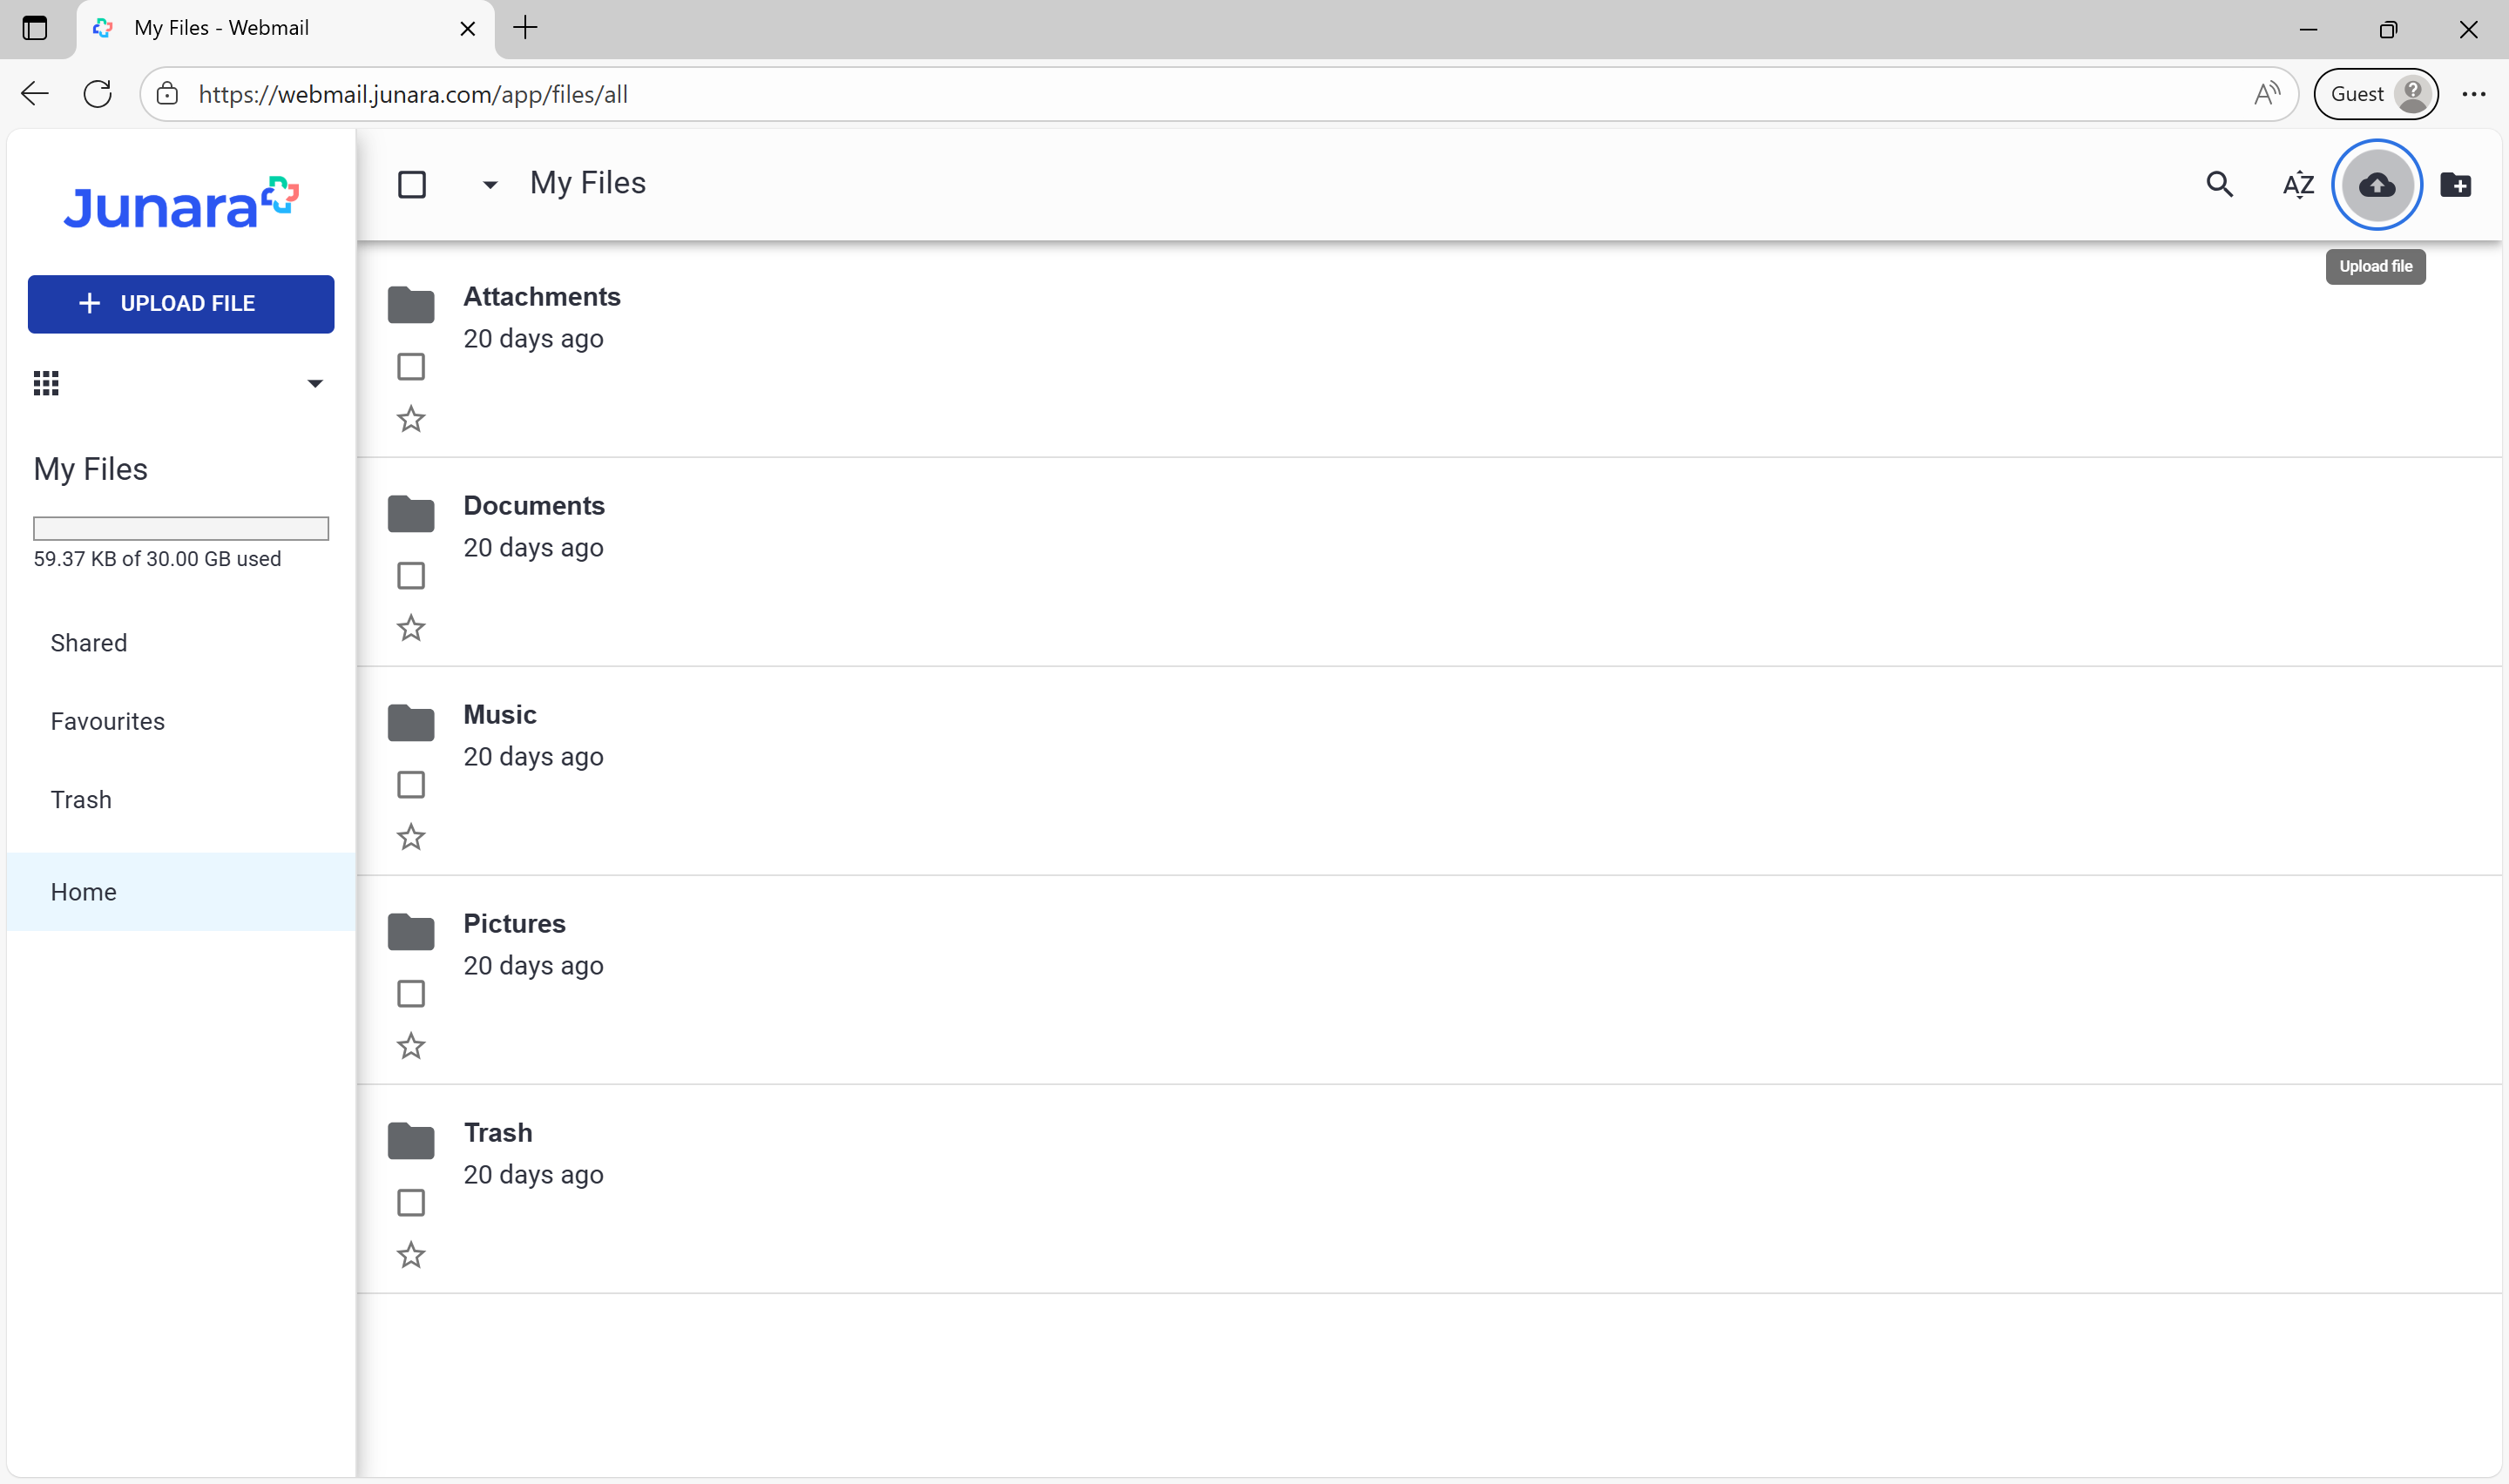Create a new folder with the folder-plus icon
2509x1484 pixels.
2455,184
